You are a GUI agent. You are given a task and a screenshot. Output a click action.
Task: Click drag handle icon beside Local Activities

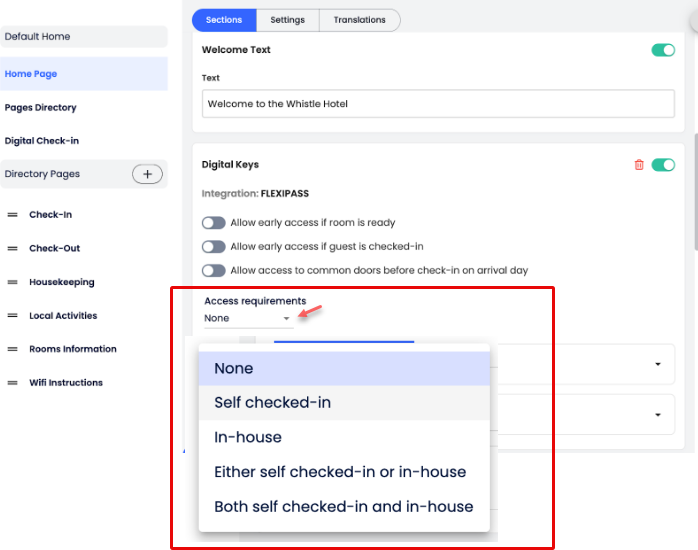13,316
